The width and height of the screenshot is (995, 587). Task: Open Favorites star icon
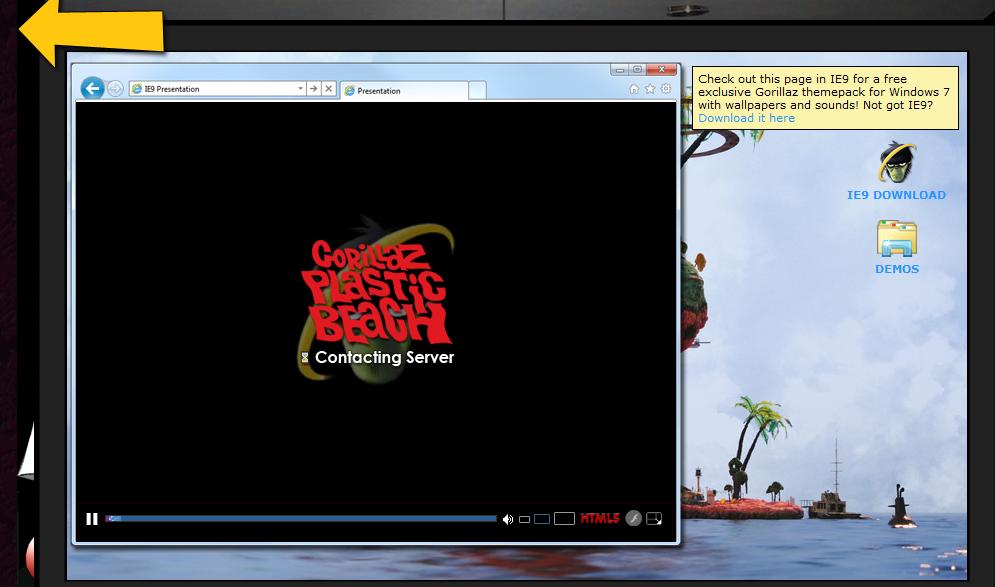pyautogui.click(x=650, y=89)
